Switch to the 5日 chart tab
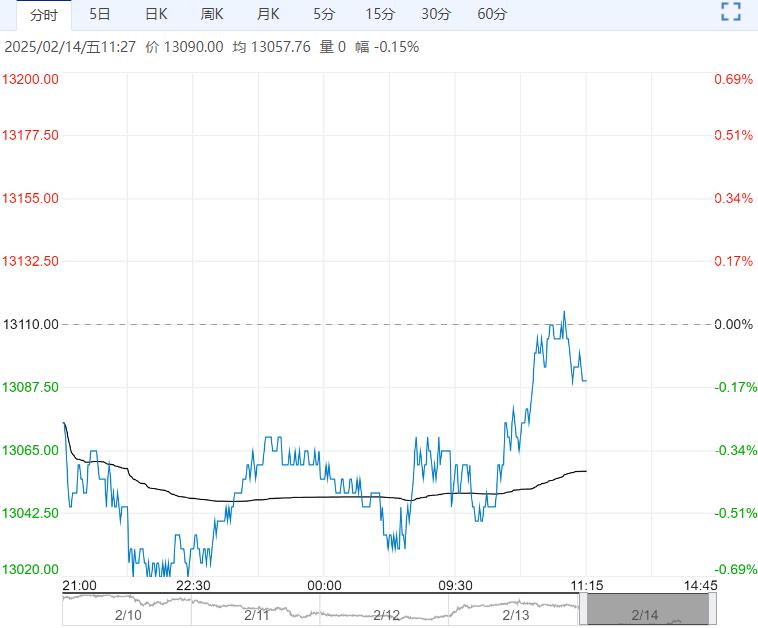The image size is (758, 628). click(x=100, y=14)
